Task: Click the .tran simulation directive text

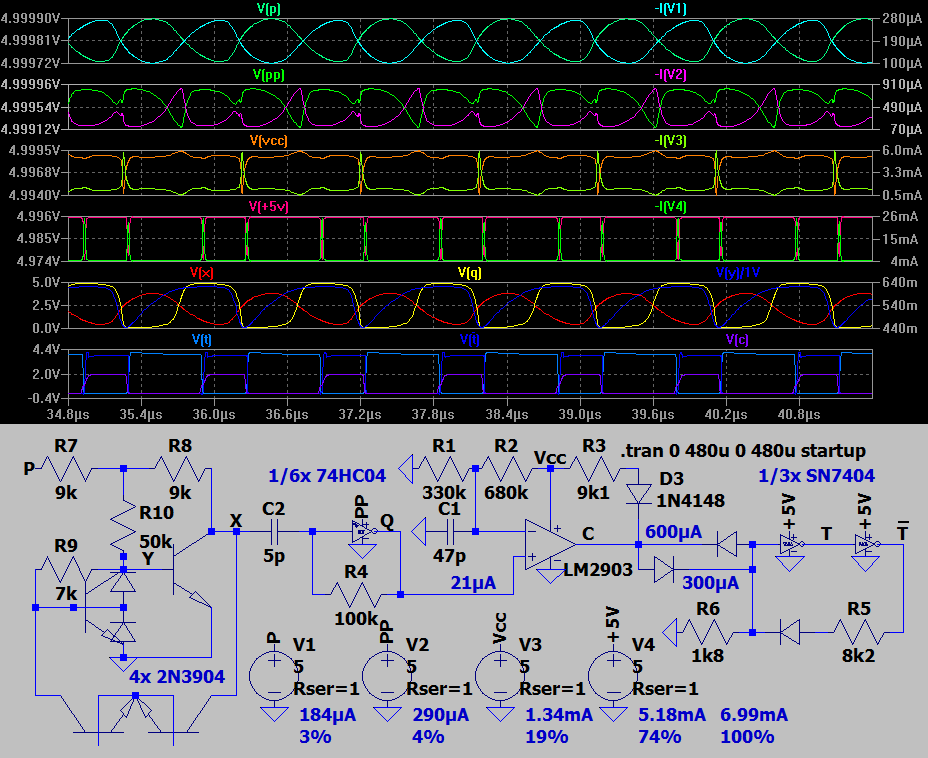Action: pos(744,450)
